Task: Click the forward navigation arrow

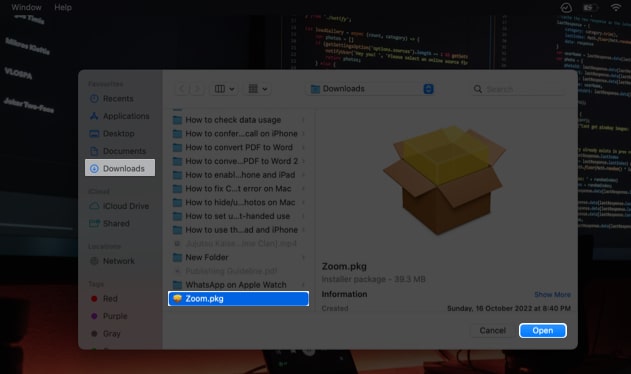Action: click(197, 89)
